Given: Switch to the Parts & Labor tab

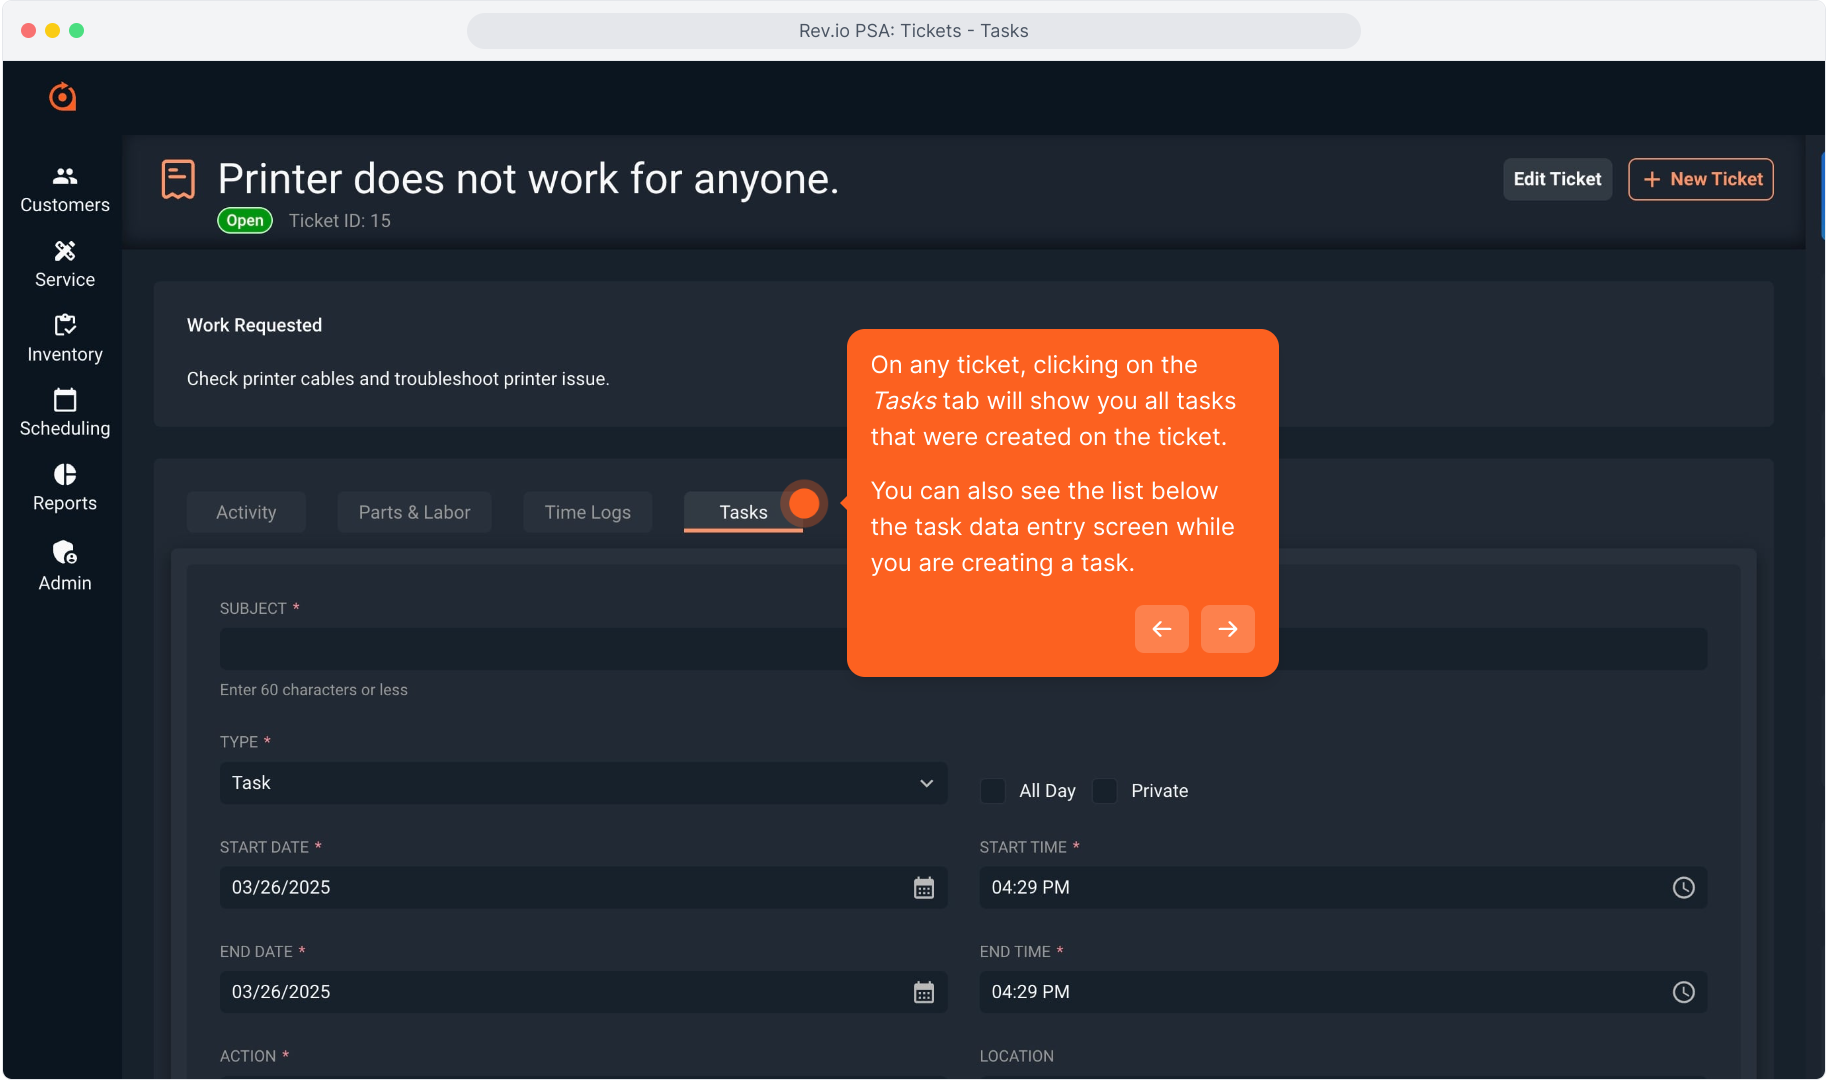Looking at the screenshot, I should click(x=414, y=512).
